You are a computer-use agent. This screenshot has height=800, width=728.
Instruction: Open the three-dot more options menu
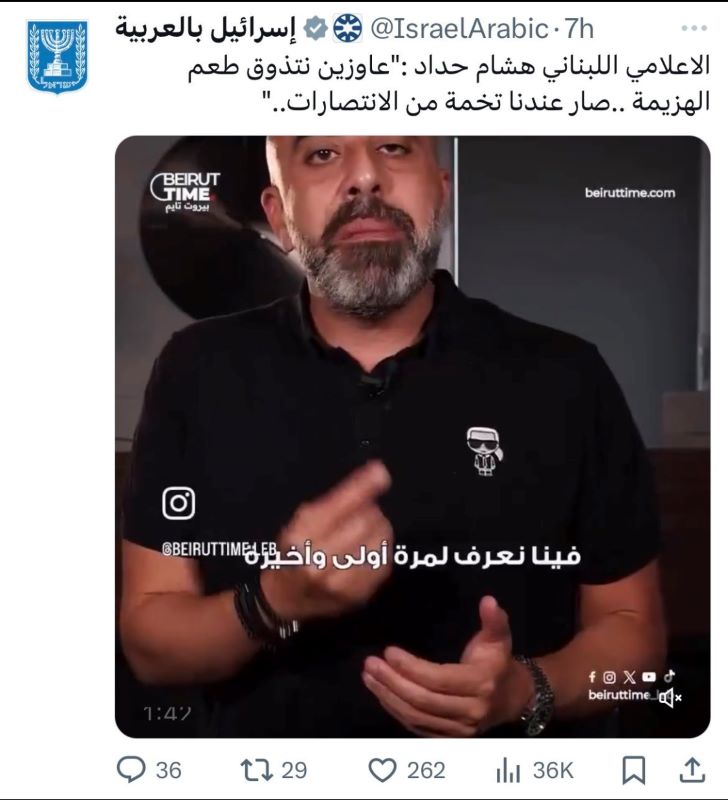[x=694, y=29]
